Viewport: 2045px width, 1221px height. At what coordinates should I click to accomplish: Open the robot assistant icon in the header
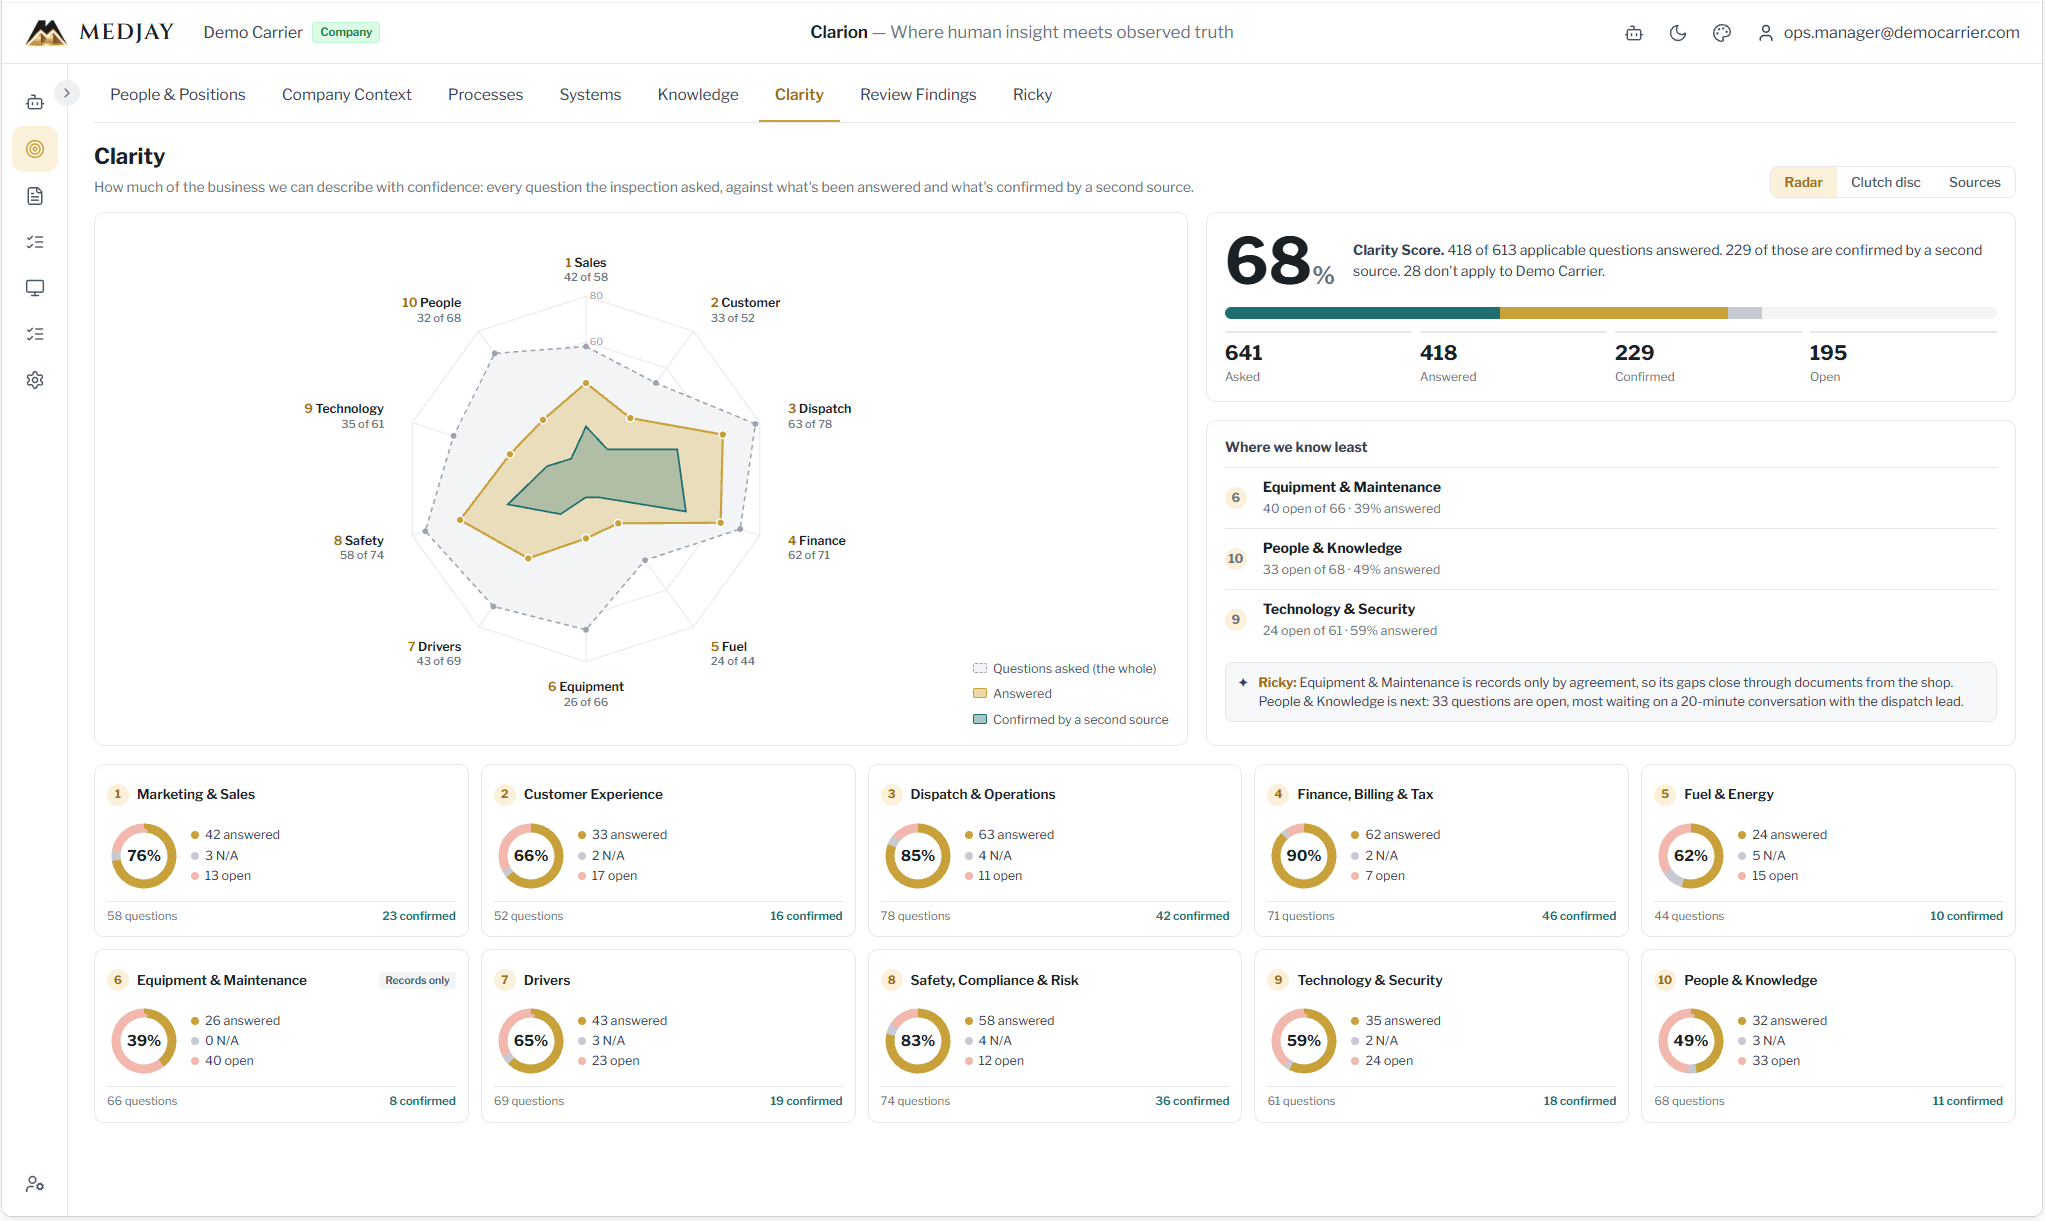pyautogui.click(x=1634, y=33)
